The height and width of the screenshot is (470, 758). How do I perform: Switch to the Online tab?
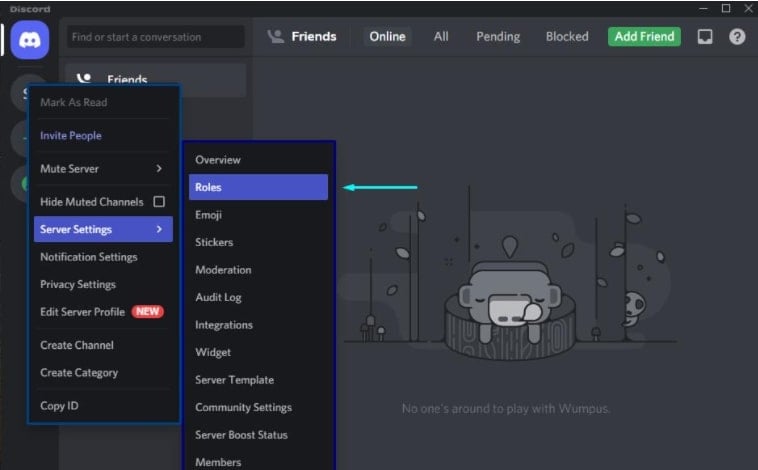tap(387, 37)
